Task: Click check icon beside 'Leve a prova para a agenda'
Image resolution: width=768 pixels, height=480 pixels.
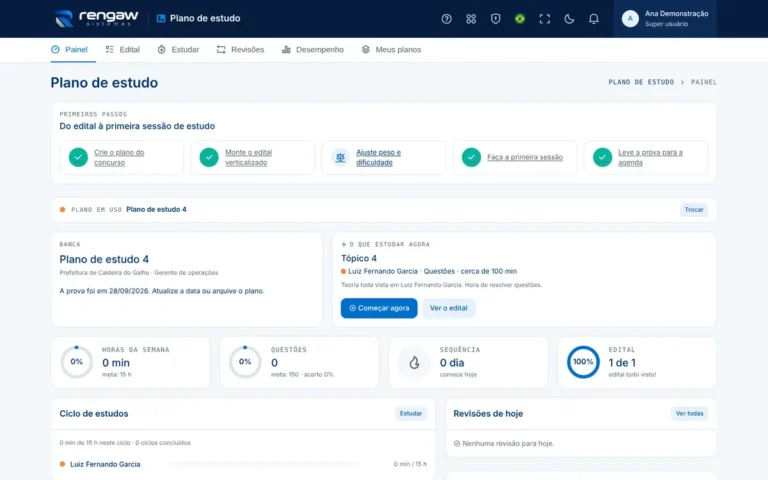Action: [x=602, y=157]
